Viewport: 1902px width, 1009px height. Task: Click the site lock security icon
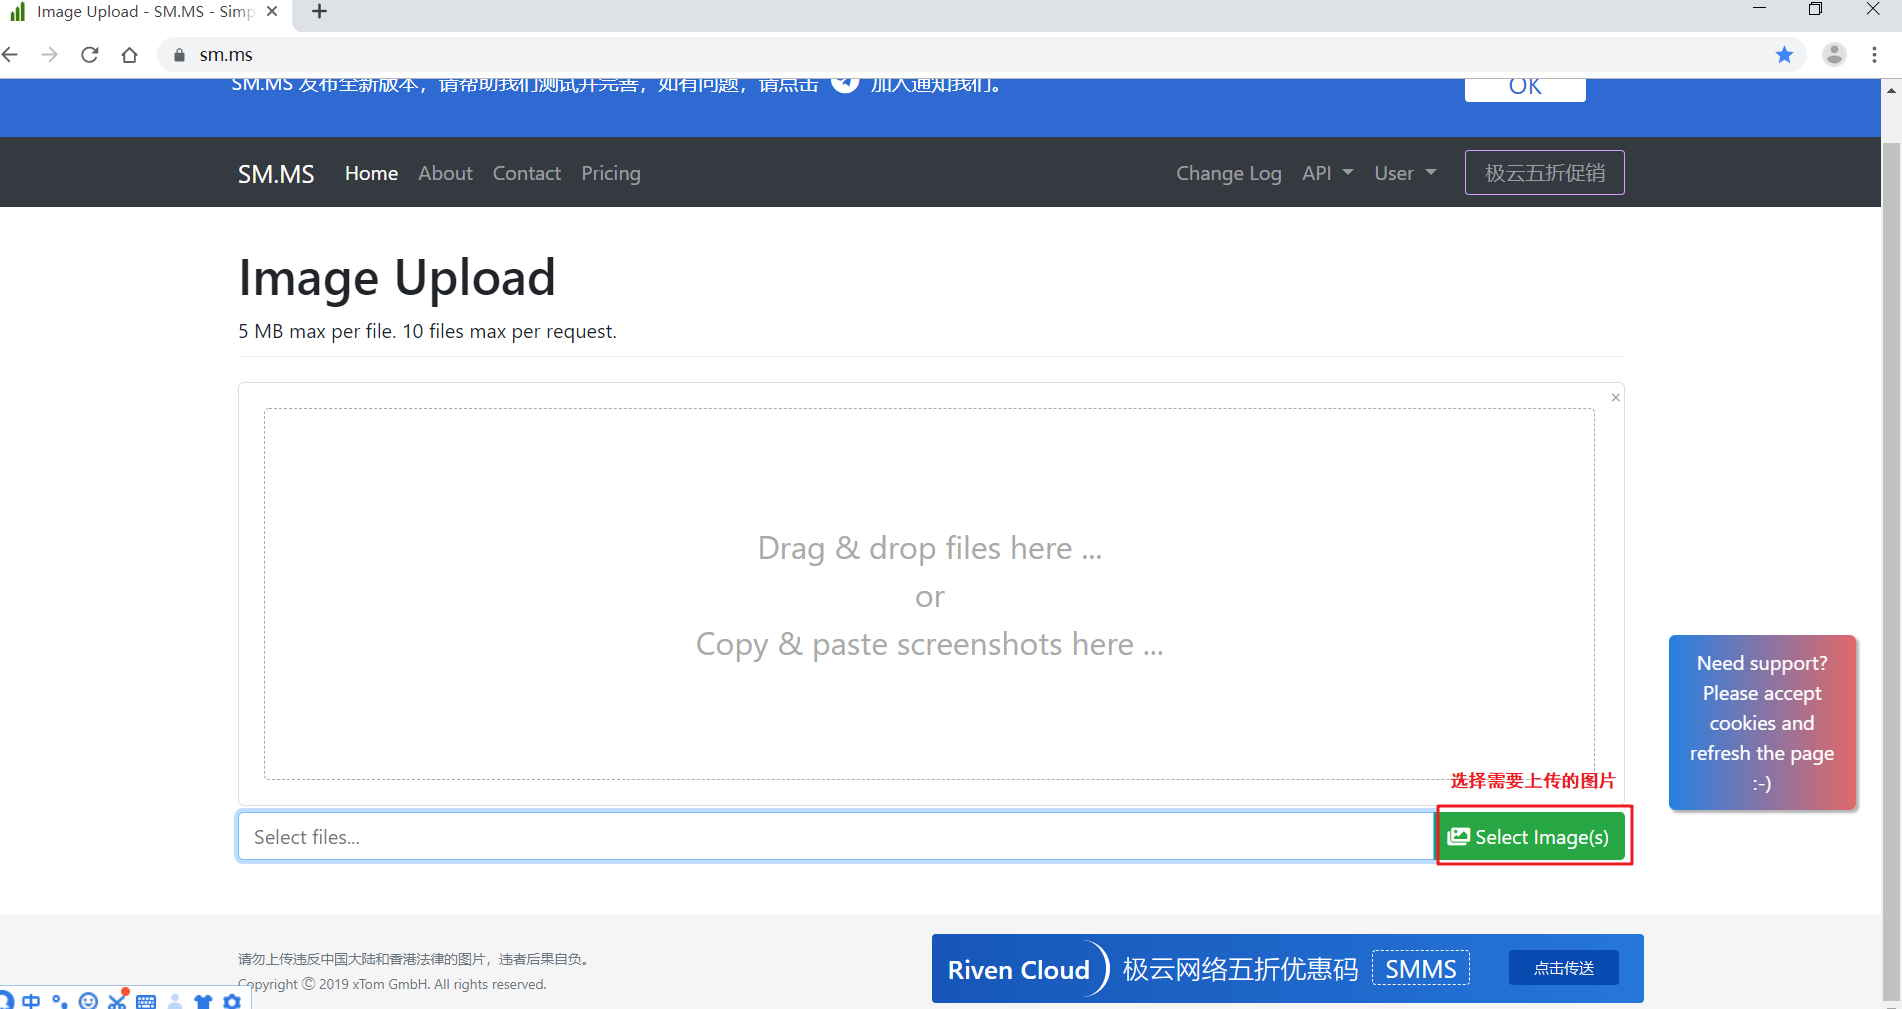coord(179,55)
